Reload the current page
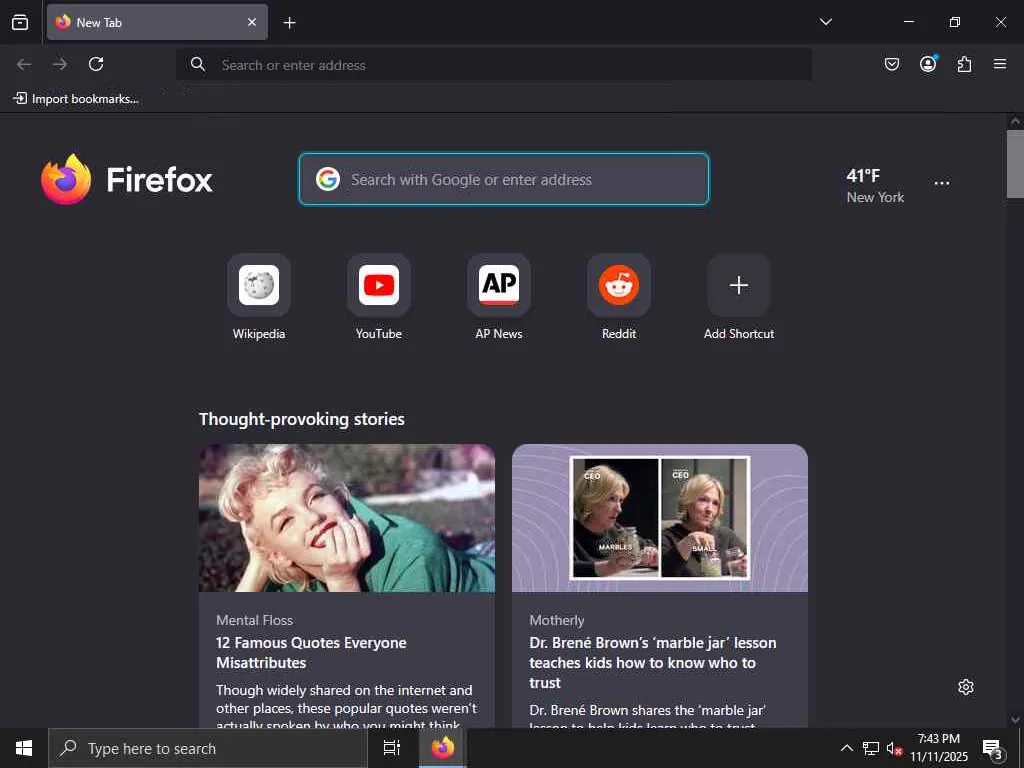The width and height of the screenshot is (1024, 768). click(x=96, y=64)
